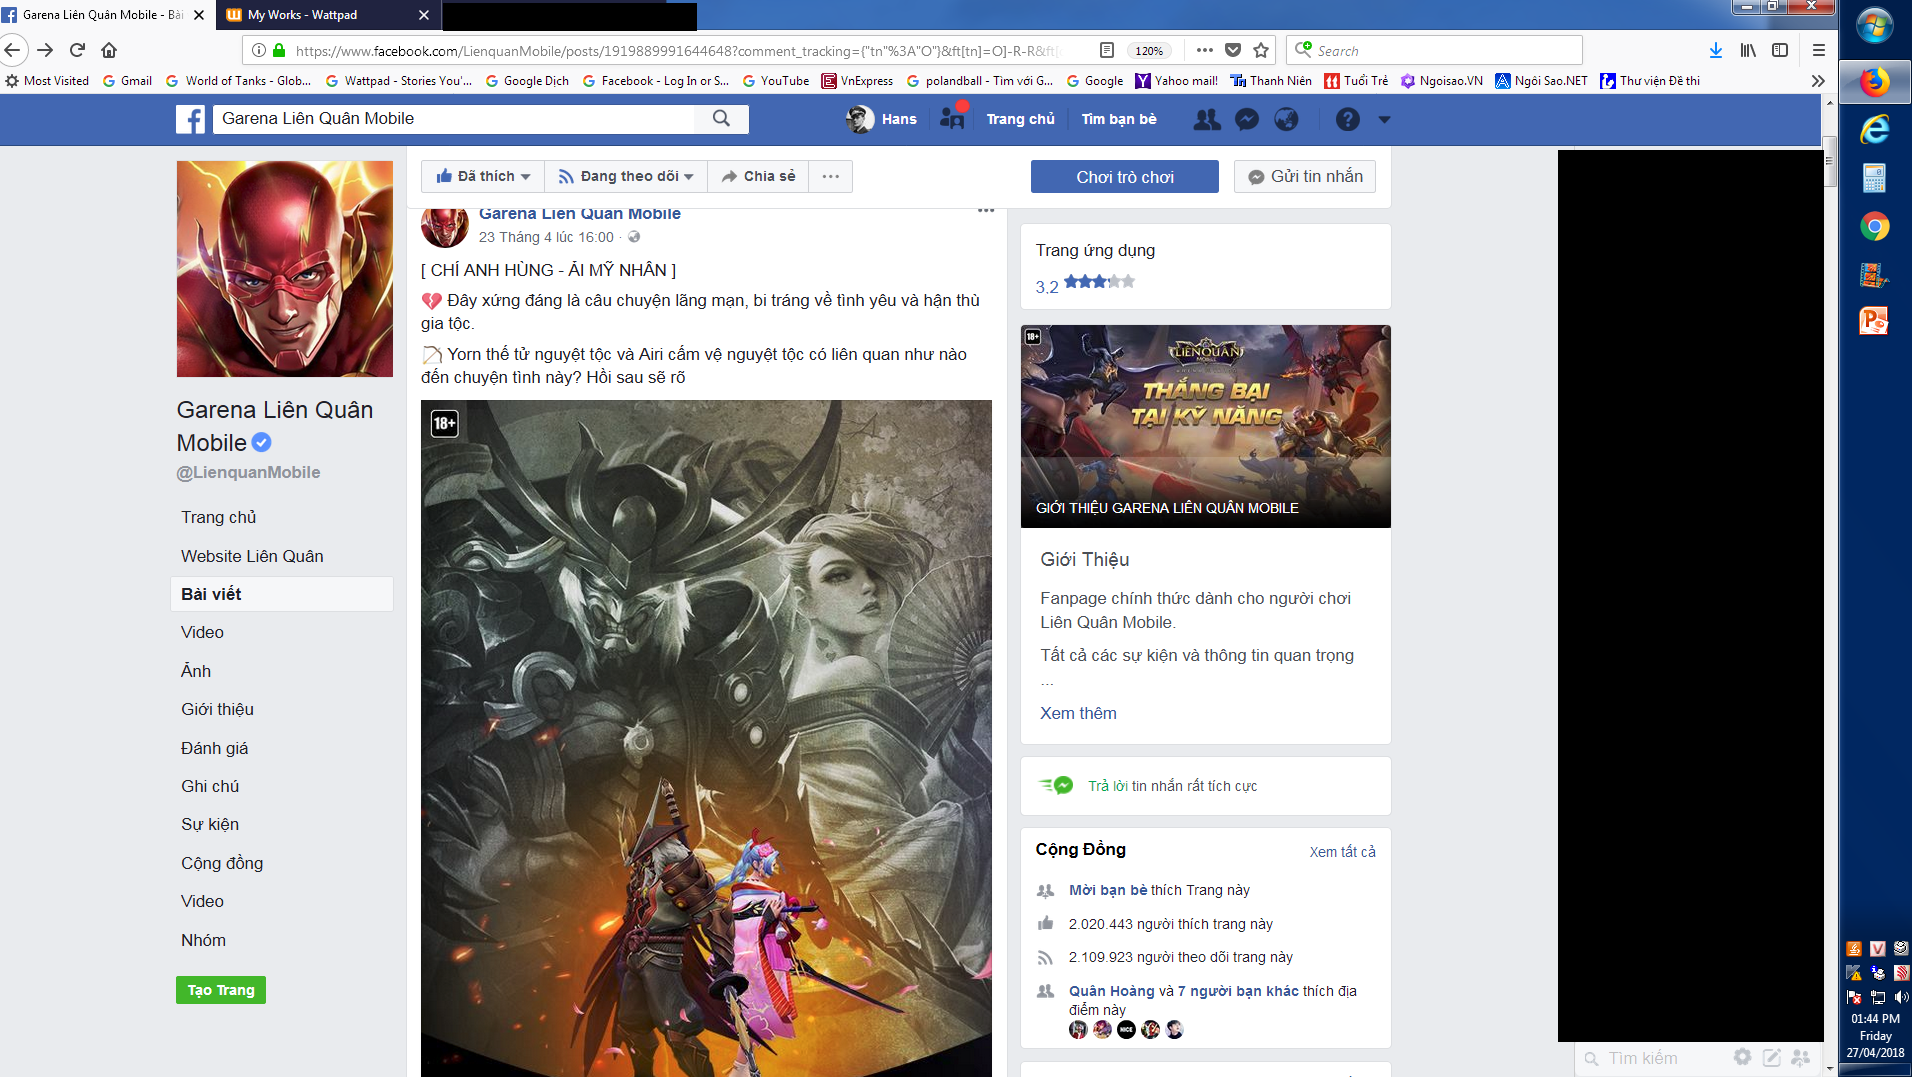Image resolution: width=1920 pixels, height=1080 pixels.
Task: Open the Firefox hamburger menu
Action: click(x=1819, y=50)
